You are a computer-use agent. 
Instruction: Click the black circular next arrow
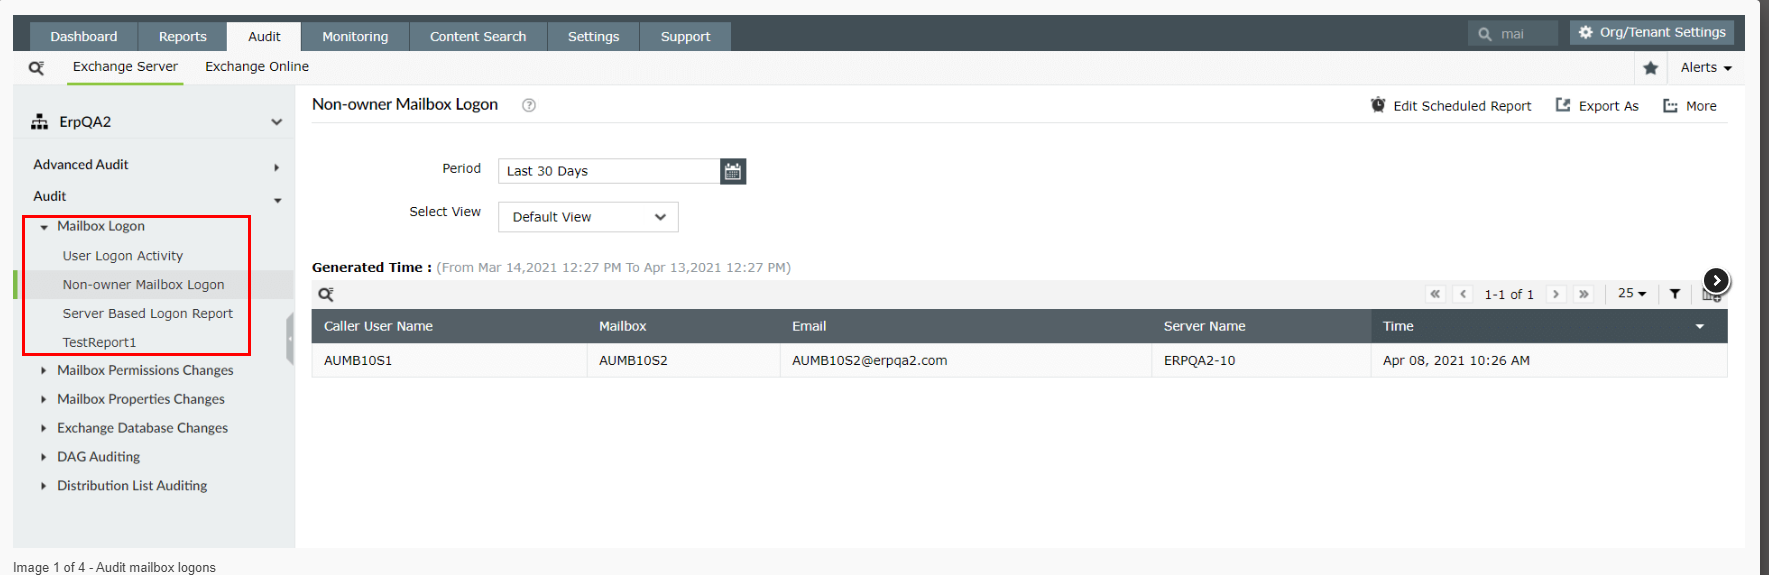[1716, 281]
